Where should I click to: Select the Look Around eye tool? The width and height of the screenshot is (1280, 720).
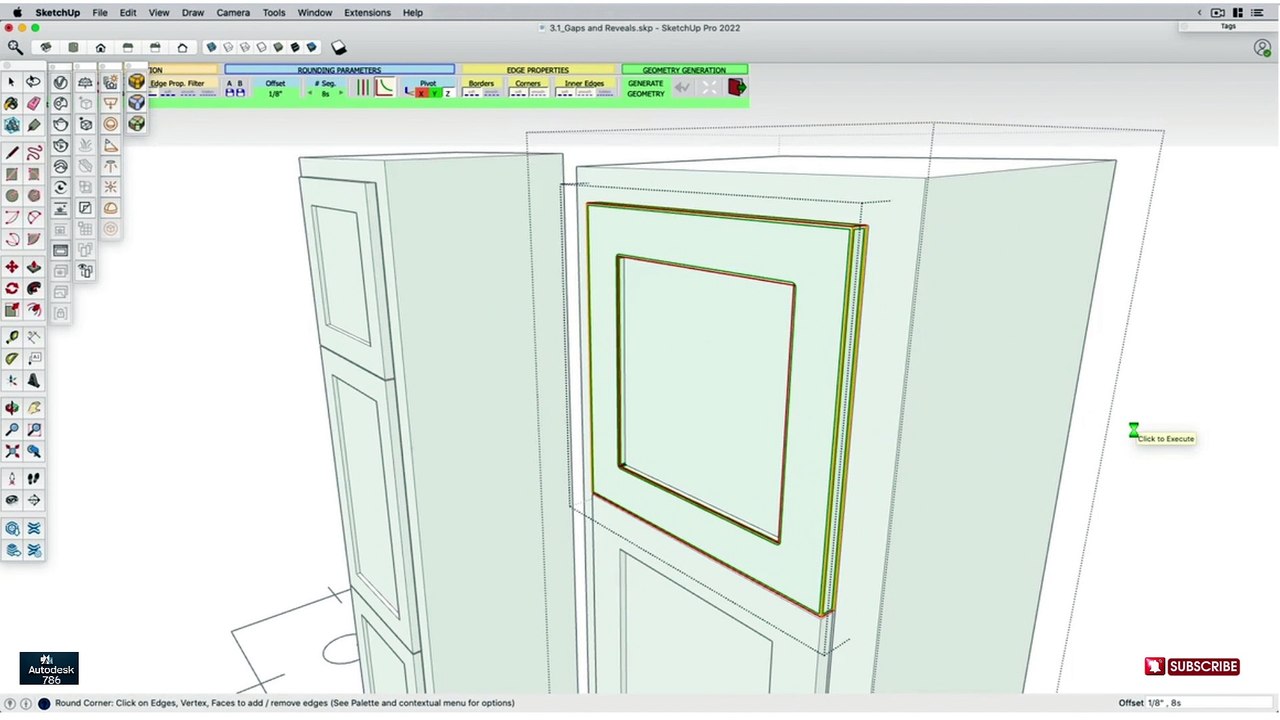(x=11, y=500)
